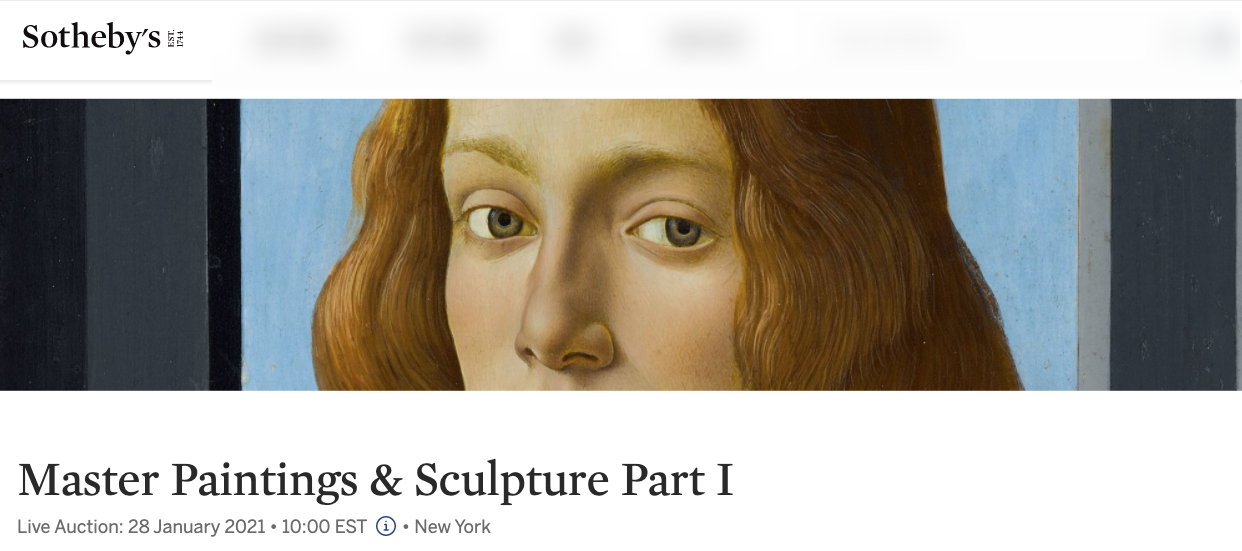
Task: Open the second blurred header navigation item
Action: 445,41
